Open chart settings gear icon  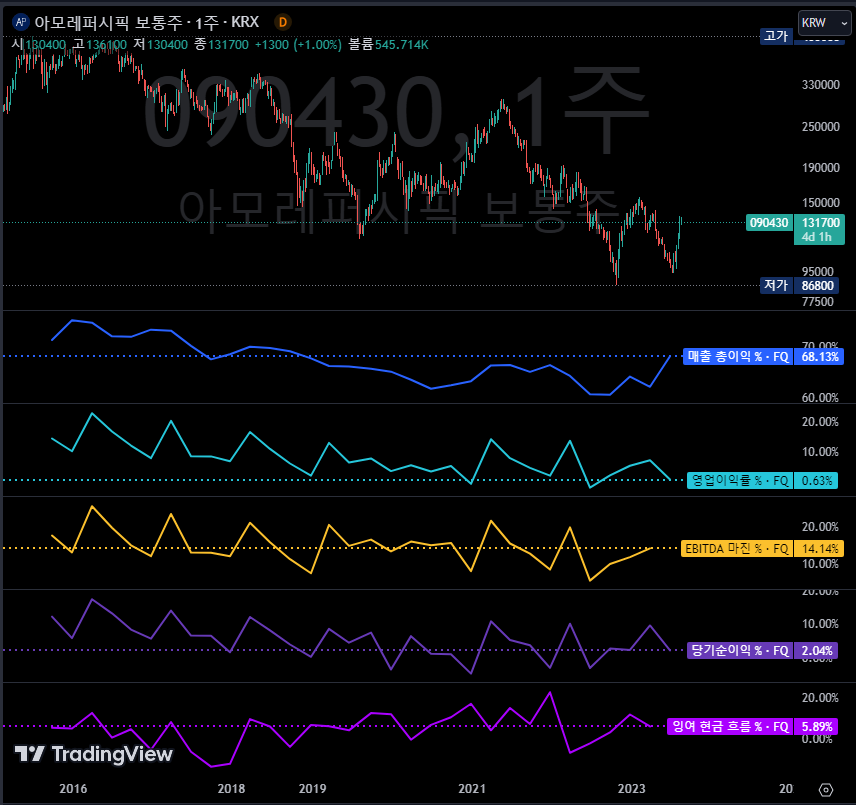coord(826,789)
